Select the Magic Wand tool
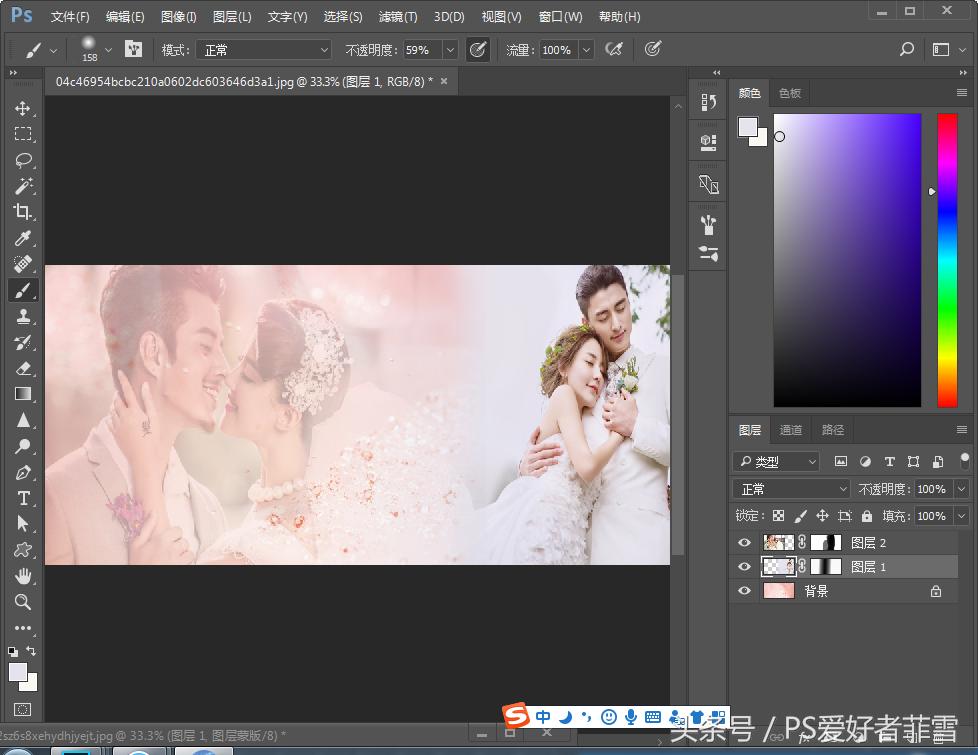 pyautogui.click(x=22, y=186)
